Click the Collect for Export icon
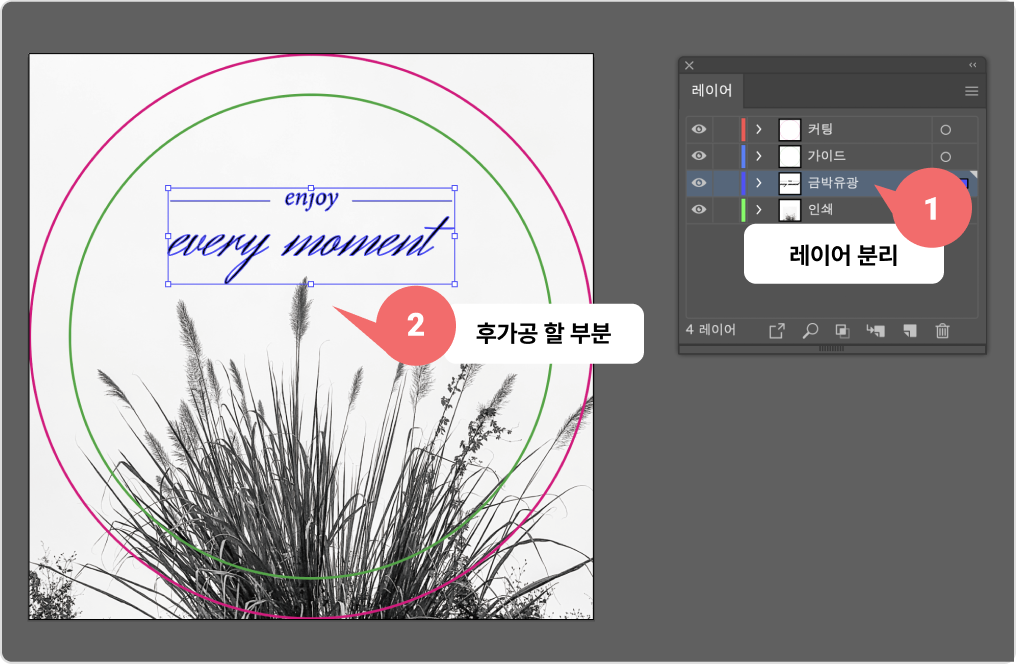The width and height of the screenshot is (1016, 664). pyautogui.click(x=778, y=330)
